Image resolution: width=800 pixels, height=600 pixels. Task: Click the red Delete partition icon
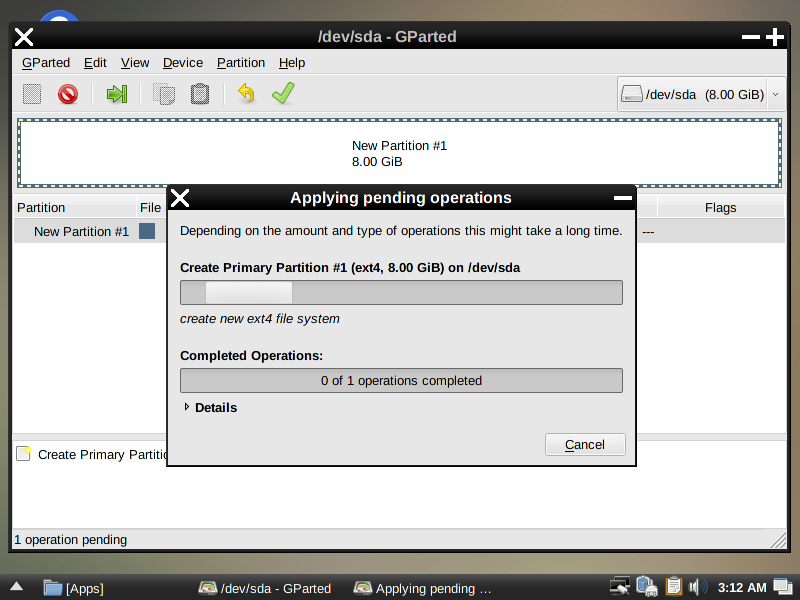click(68, 94)
